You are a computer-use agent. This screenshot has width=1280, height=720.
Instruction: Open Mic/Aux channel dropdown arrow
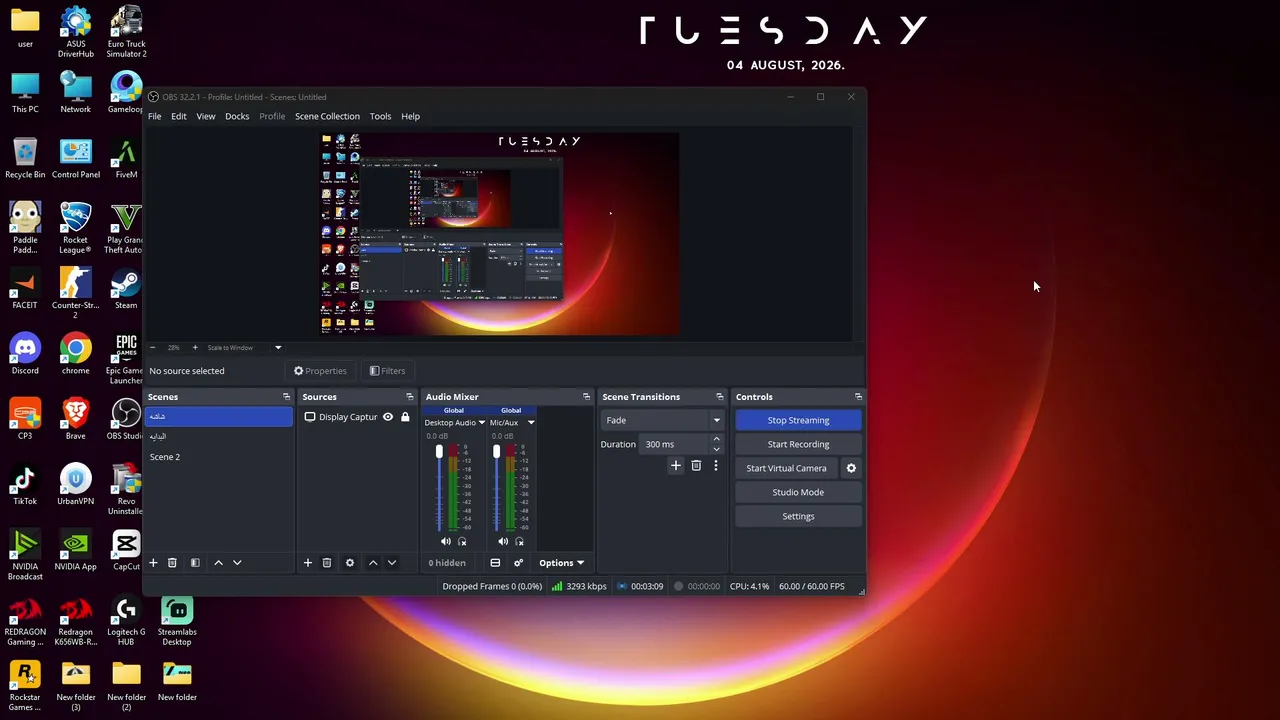pos(531,423)
